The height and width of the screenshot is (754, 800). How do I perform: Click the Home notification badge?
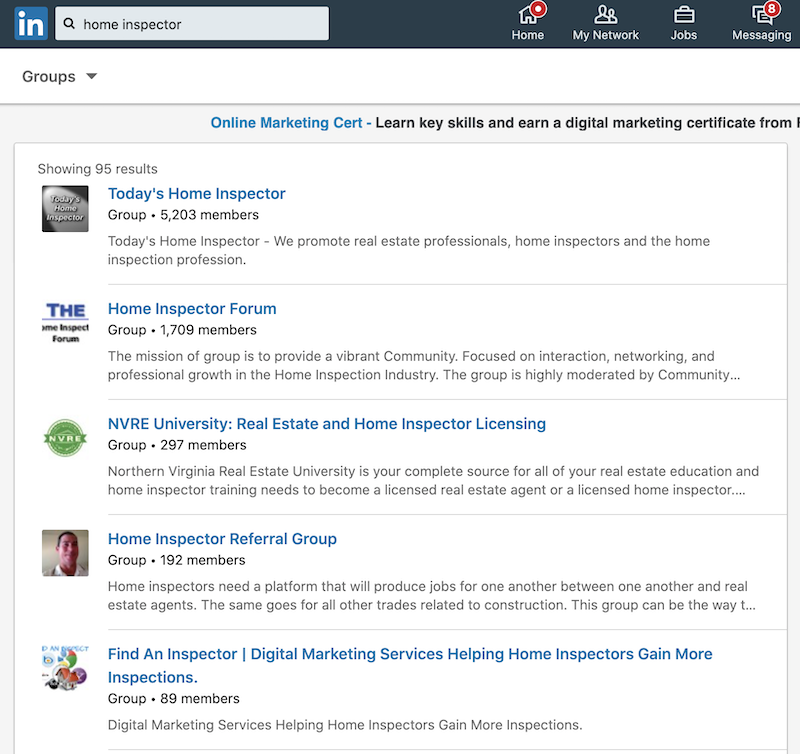point(538,8)
